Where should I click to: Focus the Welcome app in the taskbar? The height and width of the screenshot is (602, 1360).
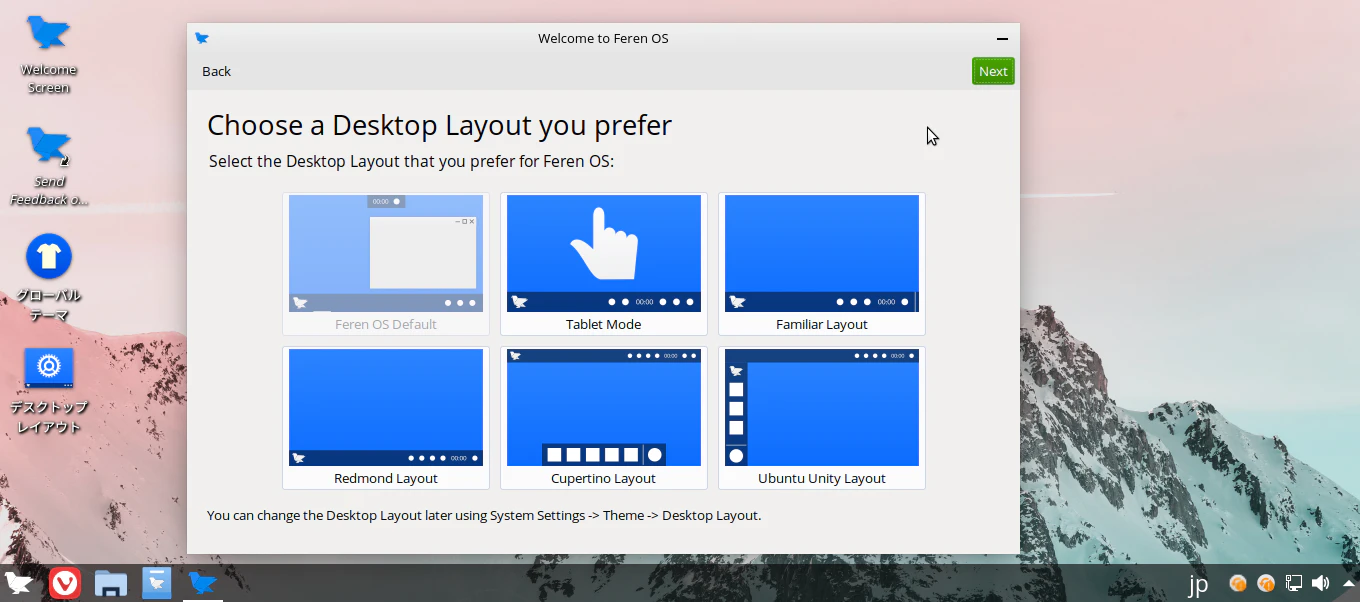pyautogui.click(x=203, y=583)
